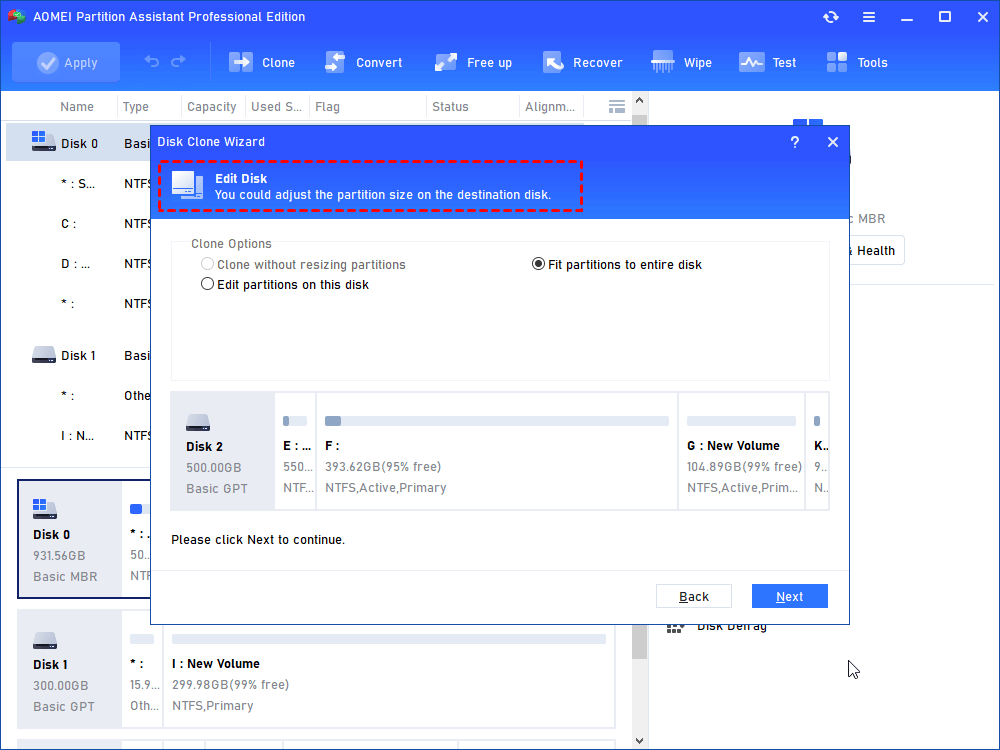
Task: Select the K: partition block
Action: [818, 451]
